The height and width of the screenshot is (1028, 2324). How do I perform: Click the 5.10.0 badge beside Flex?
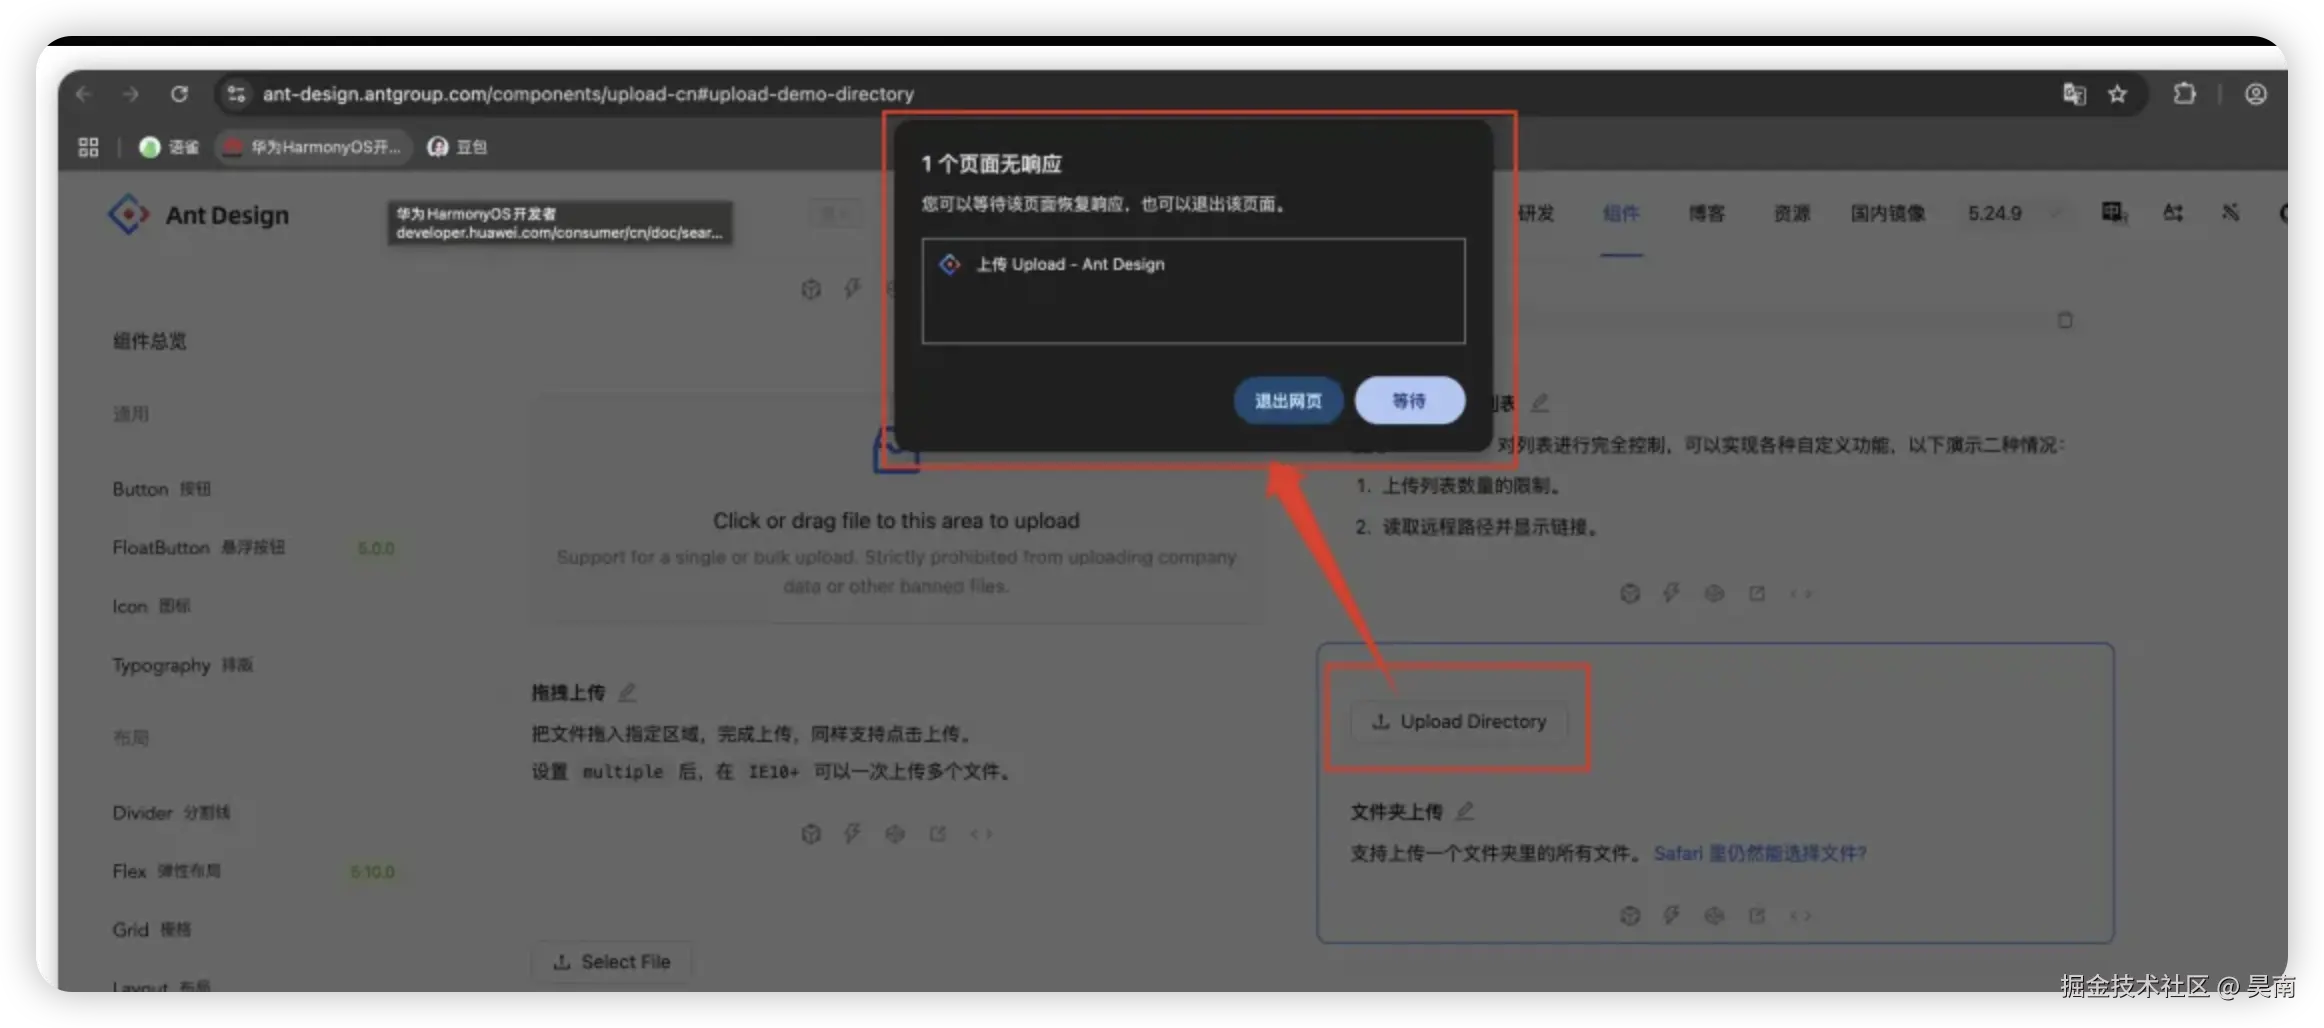coord(373,872)
